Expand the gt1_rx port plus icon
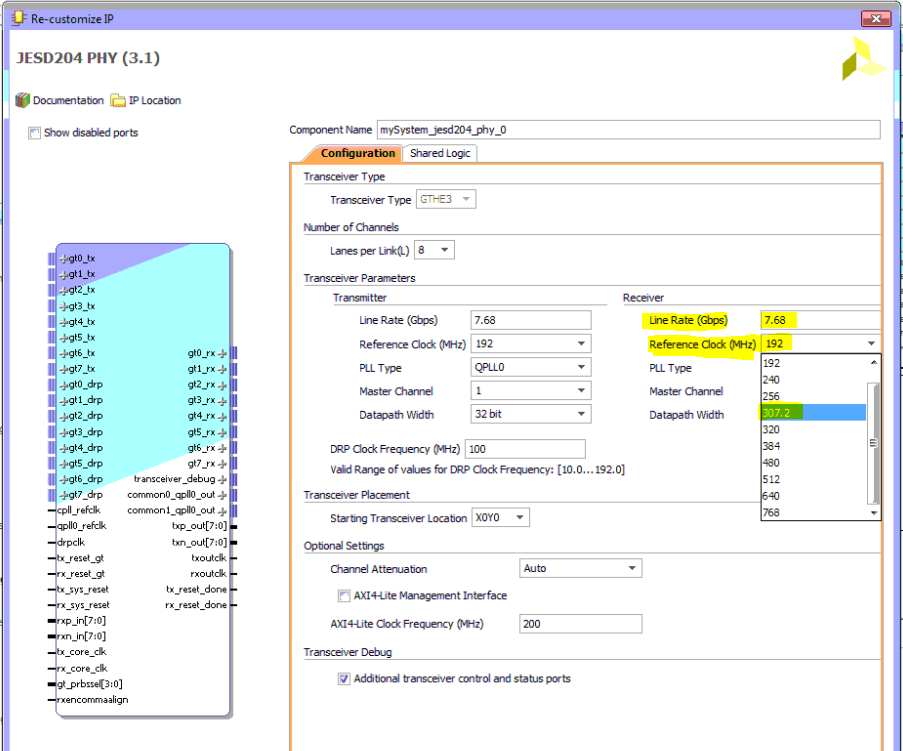Image resolution: width=903 pixels, height=751 pixels. [222, 369]
